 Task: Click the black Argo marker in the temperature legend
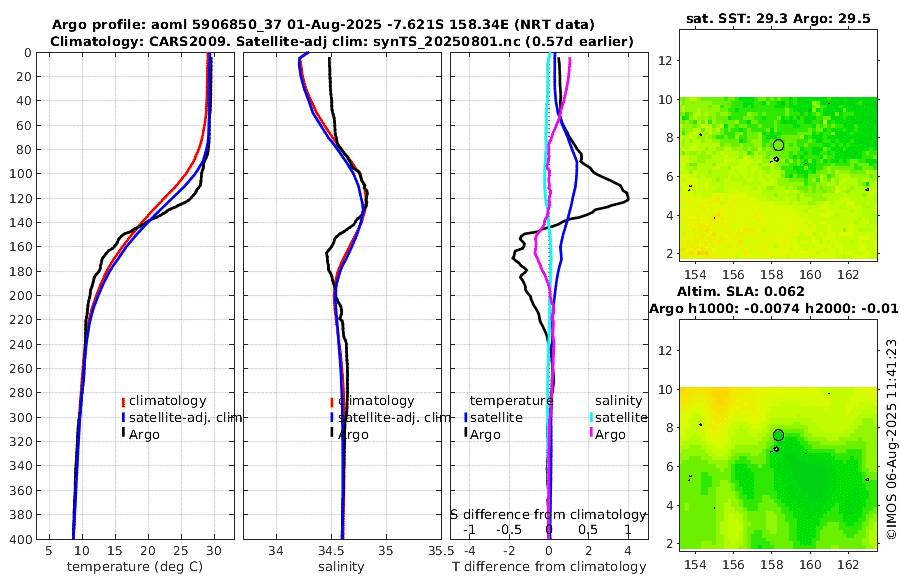click(123, 434)
